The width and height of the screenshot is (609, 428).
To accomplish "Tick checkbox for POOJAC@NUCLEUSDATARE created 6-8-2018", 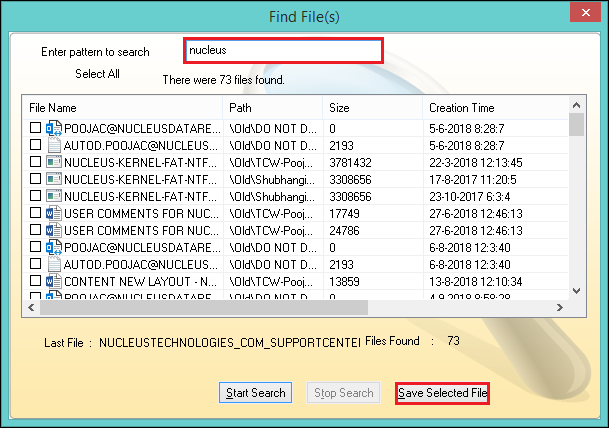I will tap(35, 247).
